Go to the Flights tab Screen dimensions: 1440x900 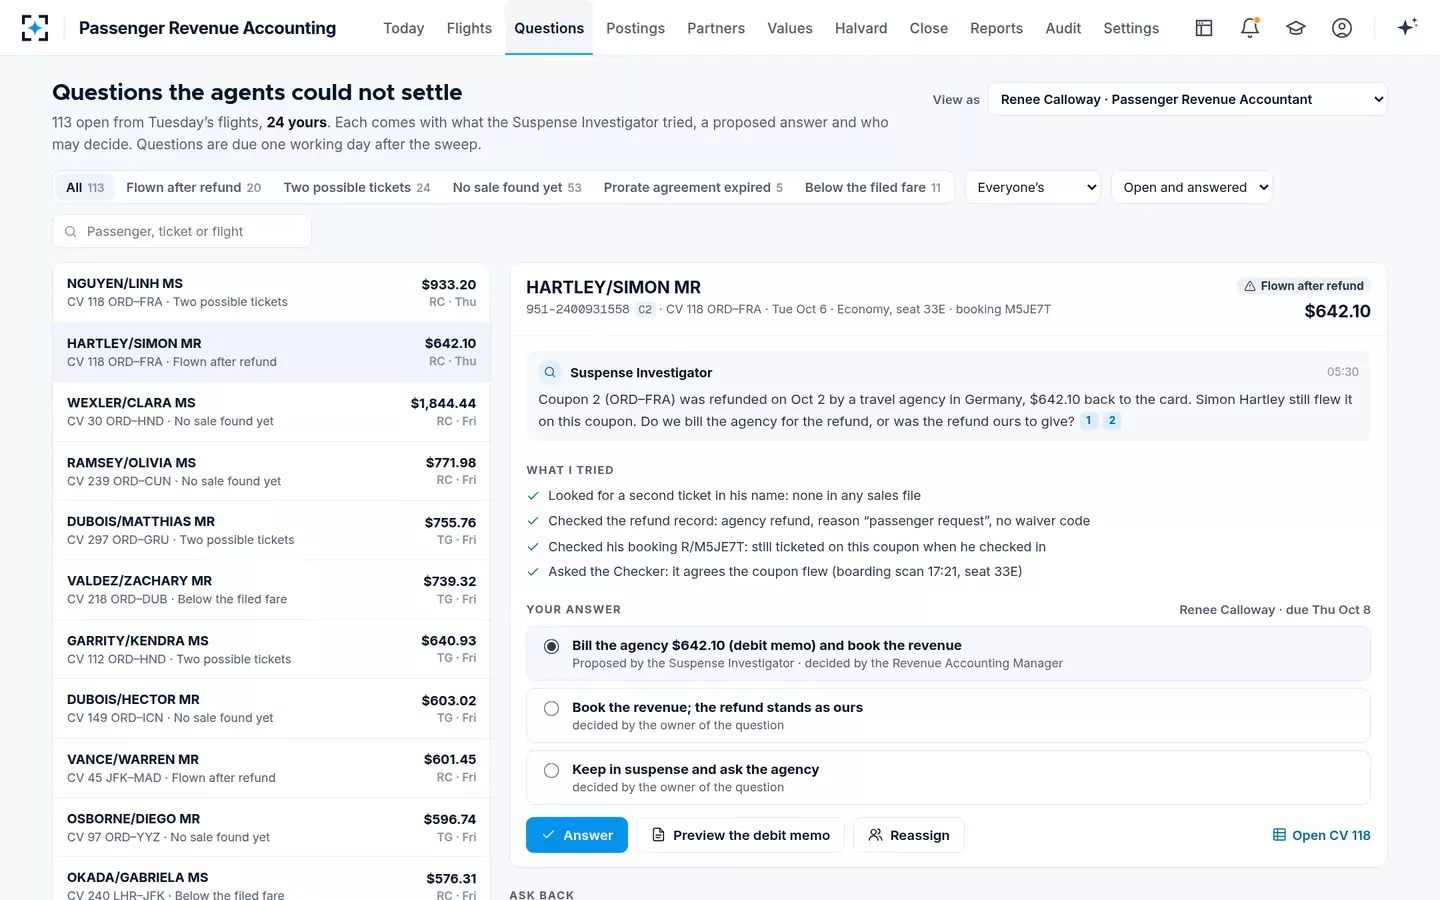click(x=469, y=28)
